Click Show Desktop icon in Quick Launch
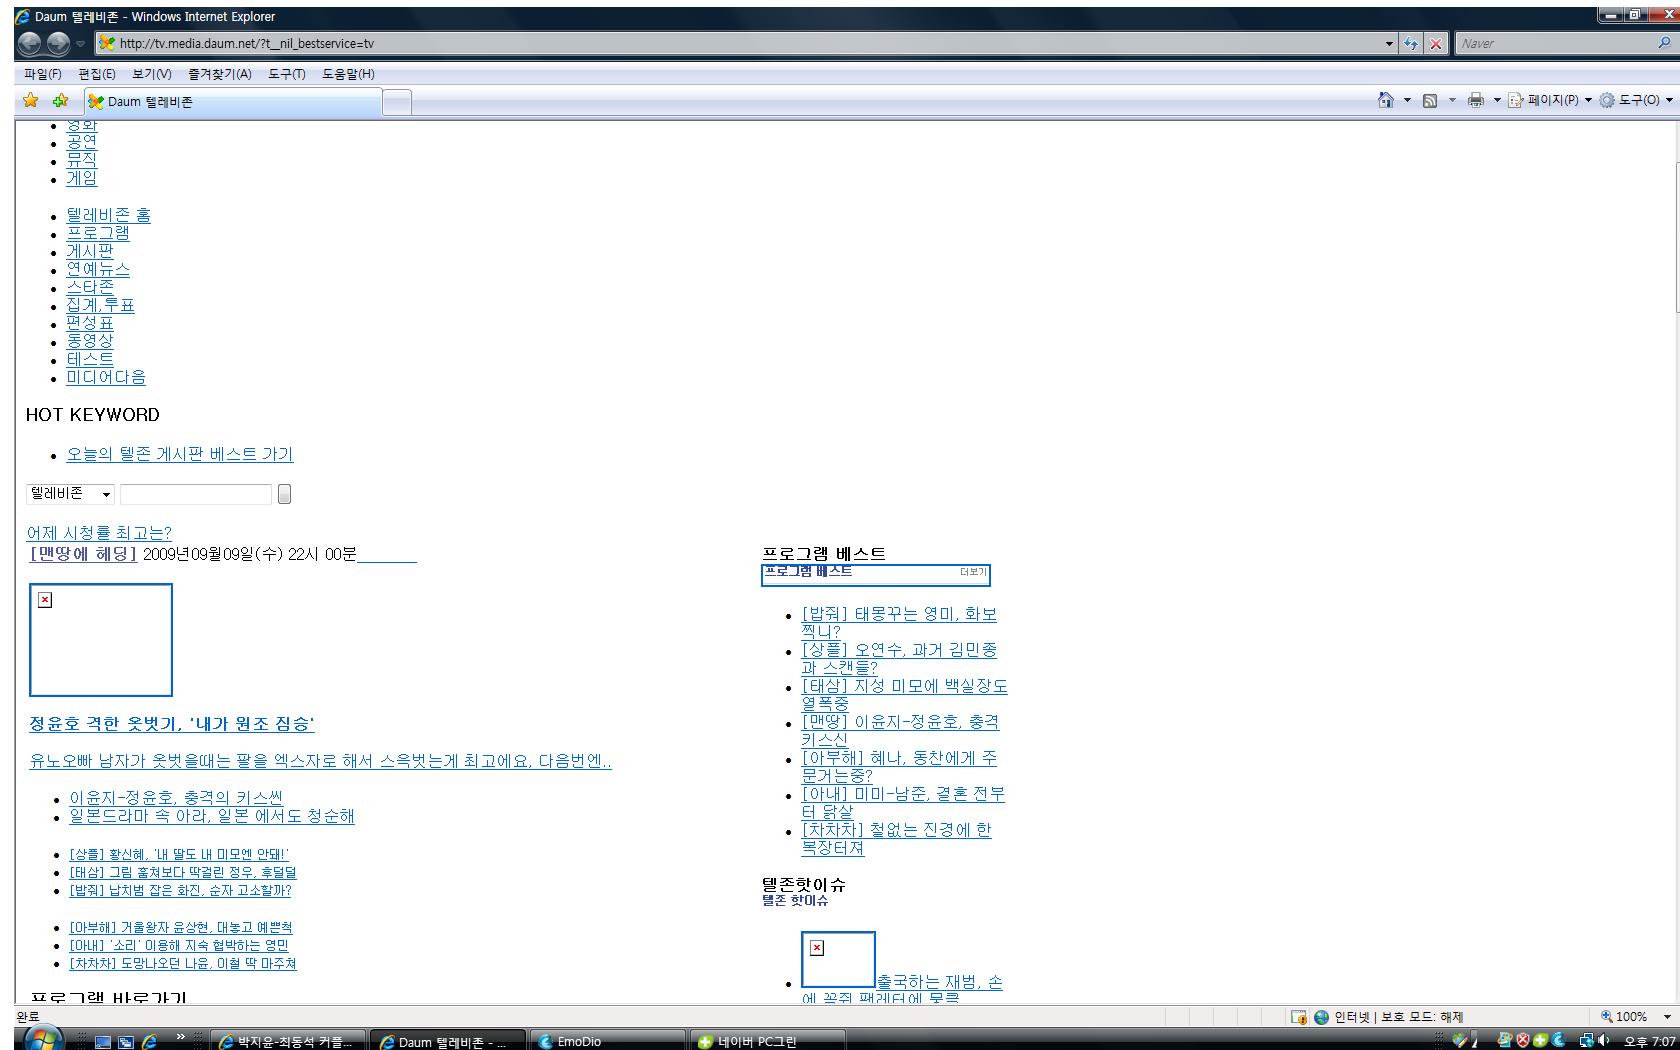The height and width of the screenshot is (1050, 1680). [103, 1041]
